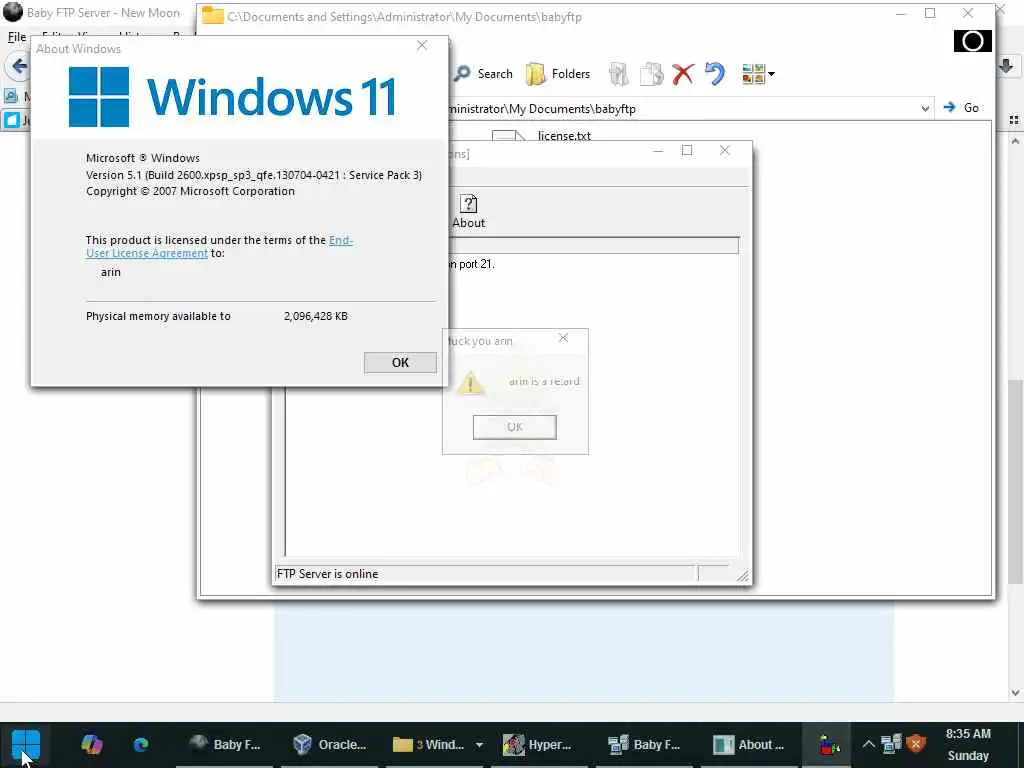Click the Search toolbar button in Explorer

pyautogui.click(x=484, y=74)
